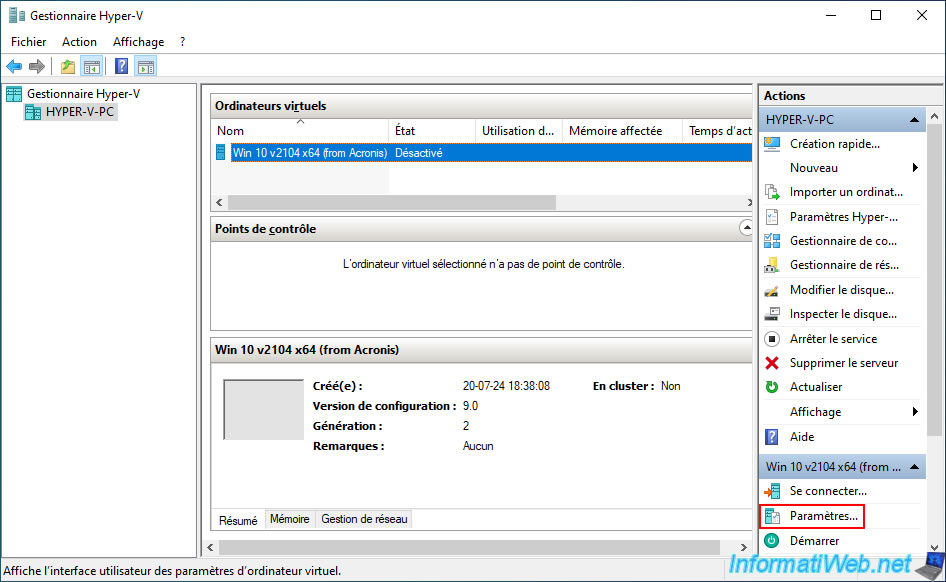Click Actualiser action label
The width and height of the screenshot is (946, 582).
816,387
